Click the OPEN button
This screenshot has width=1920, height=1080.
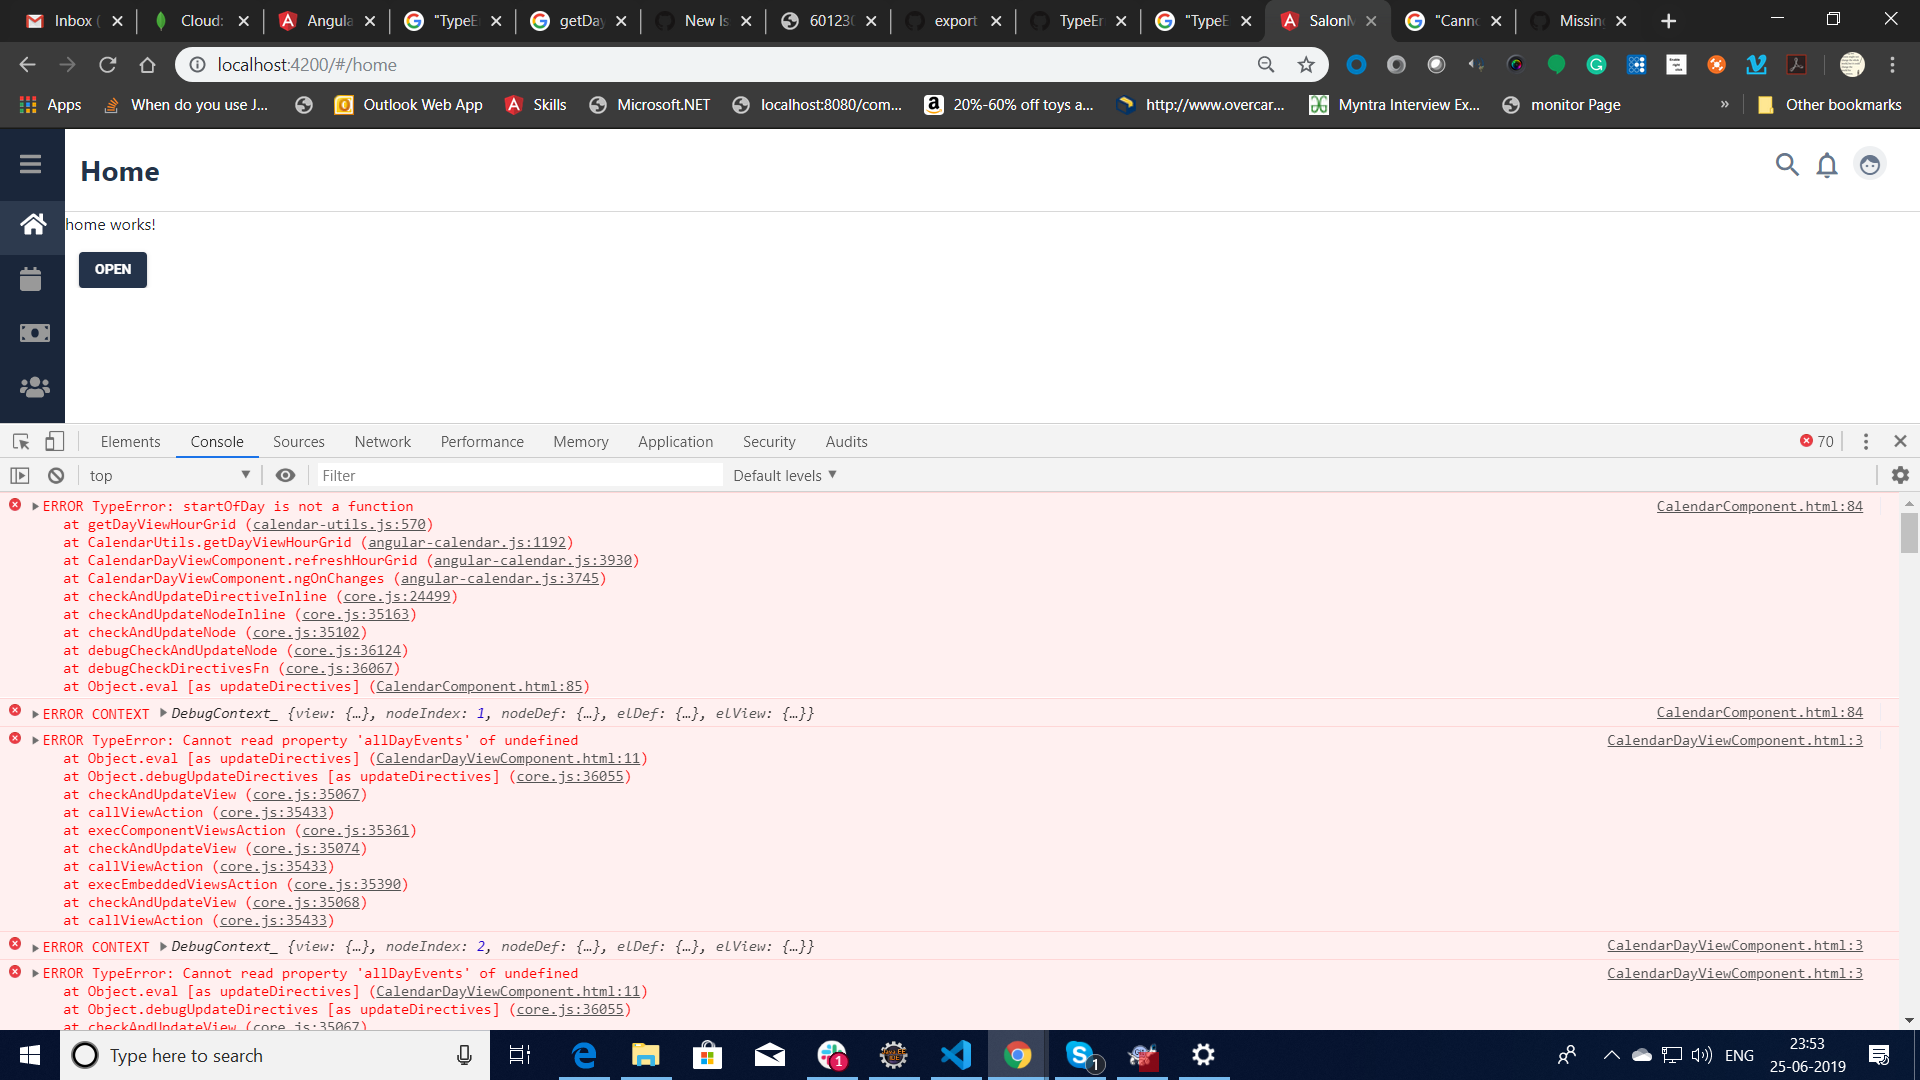click(113, 269)
